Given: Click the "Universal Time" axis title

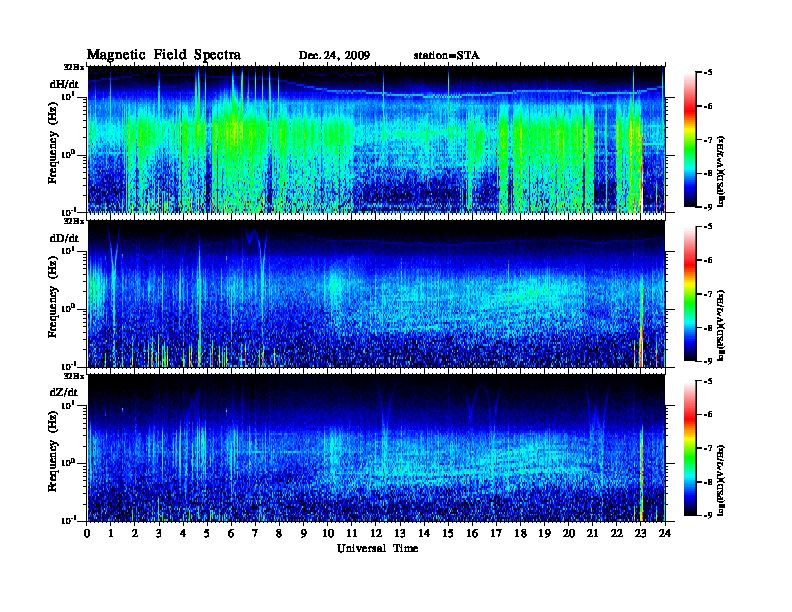Looking at the screenshot, I should [x=377, y=548].
